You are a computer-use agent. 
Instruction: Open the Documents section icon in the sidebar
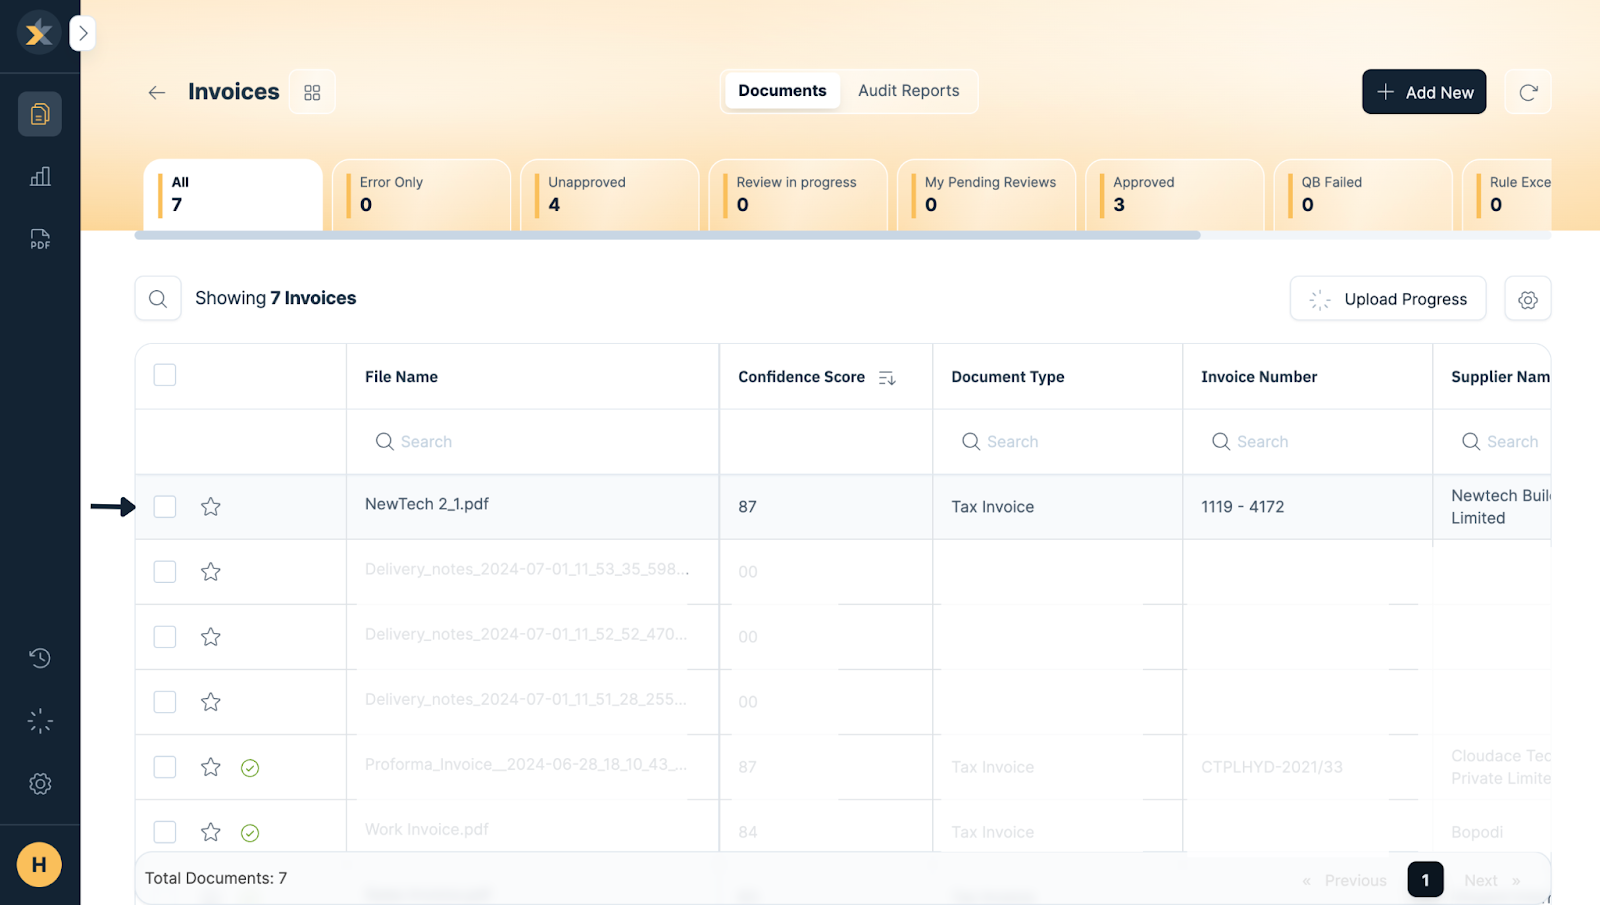[40, 114]
